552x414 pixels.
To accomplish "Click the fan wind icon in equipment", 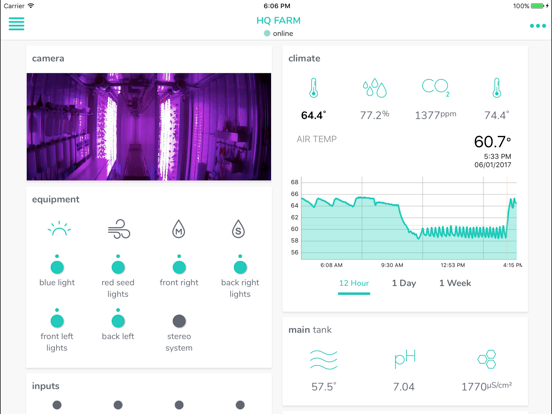I will [x=119, y=229].
